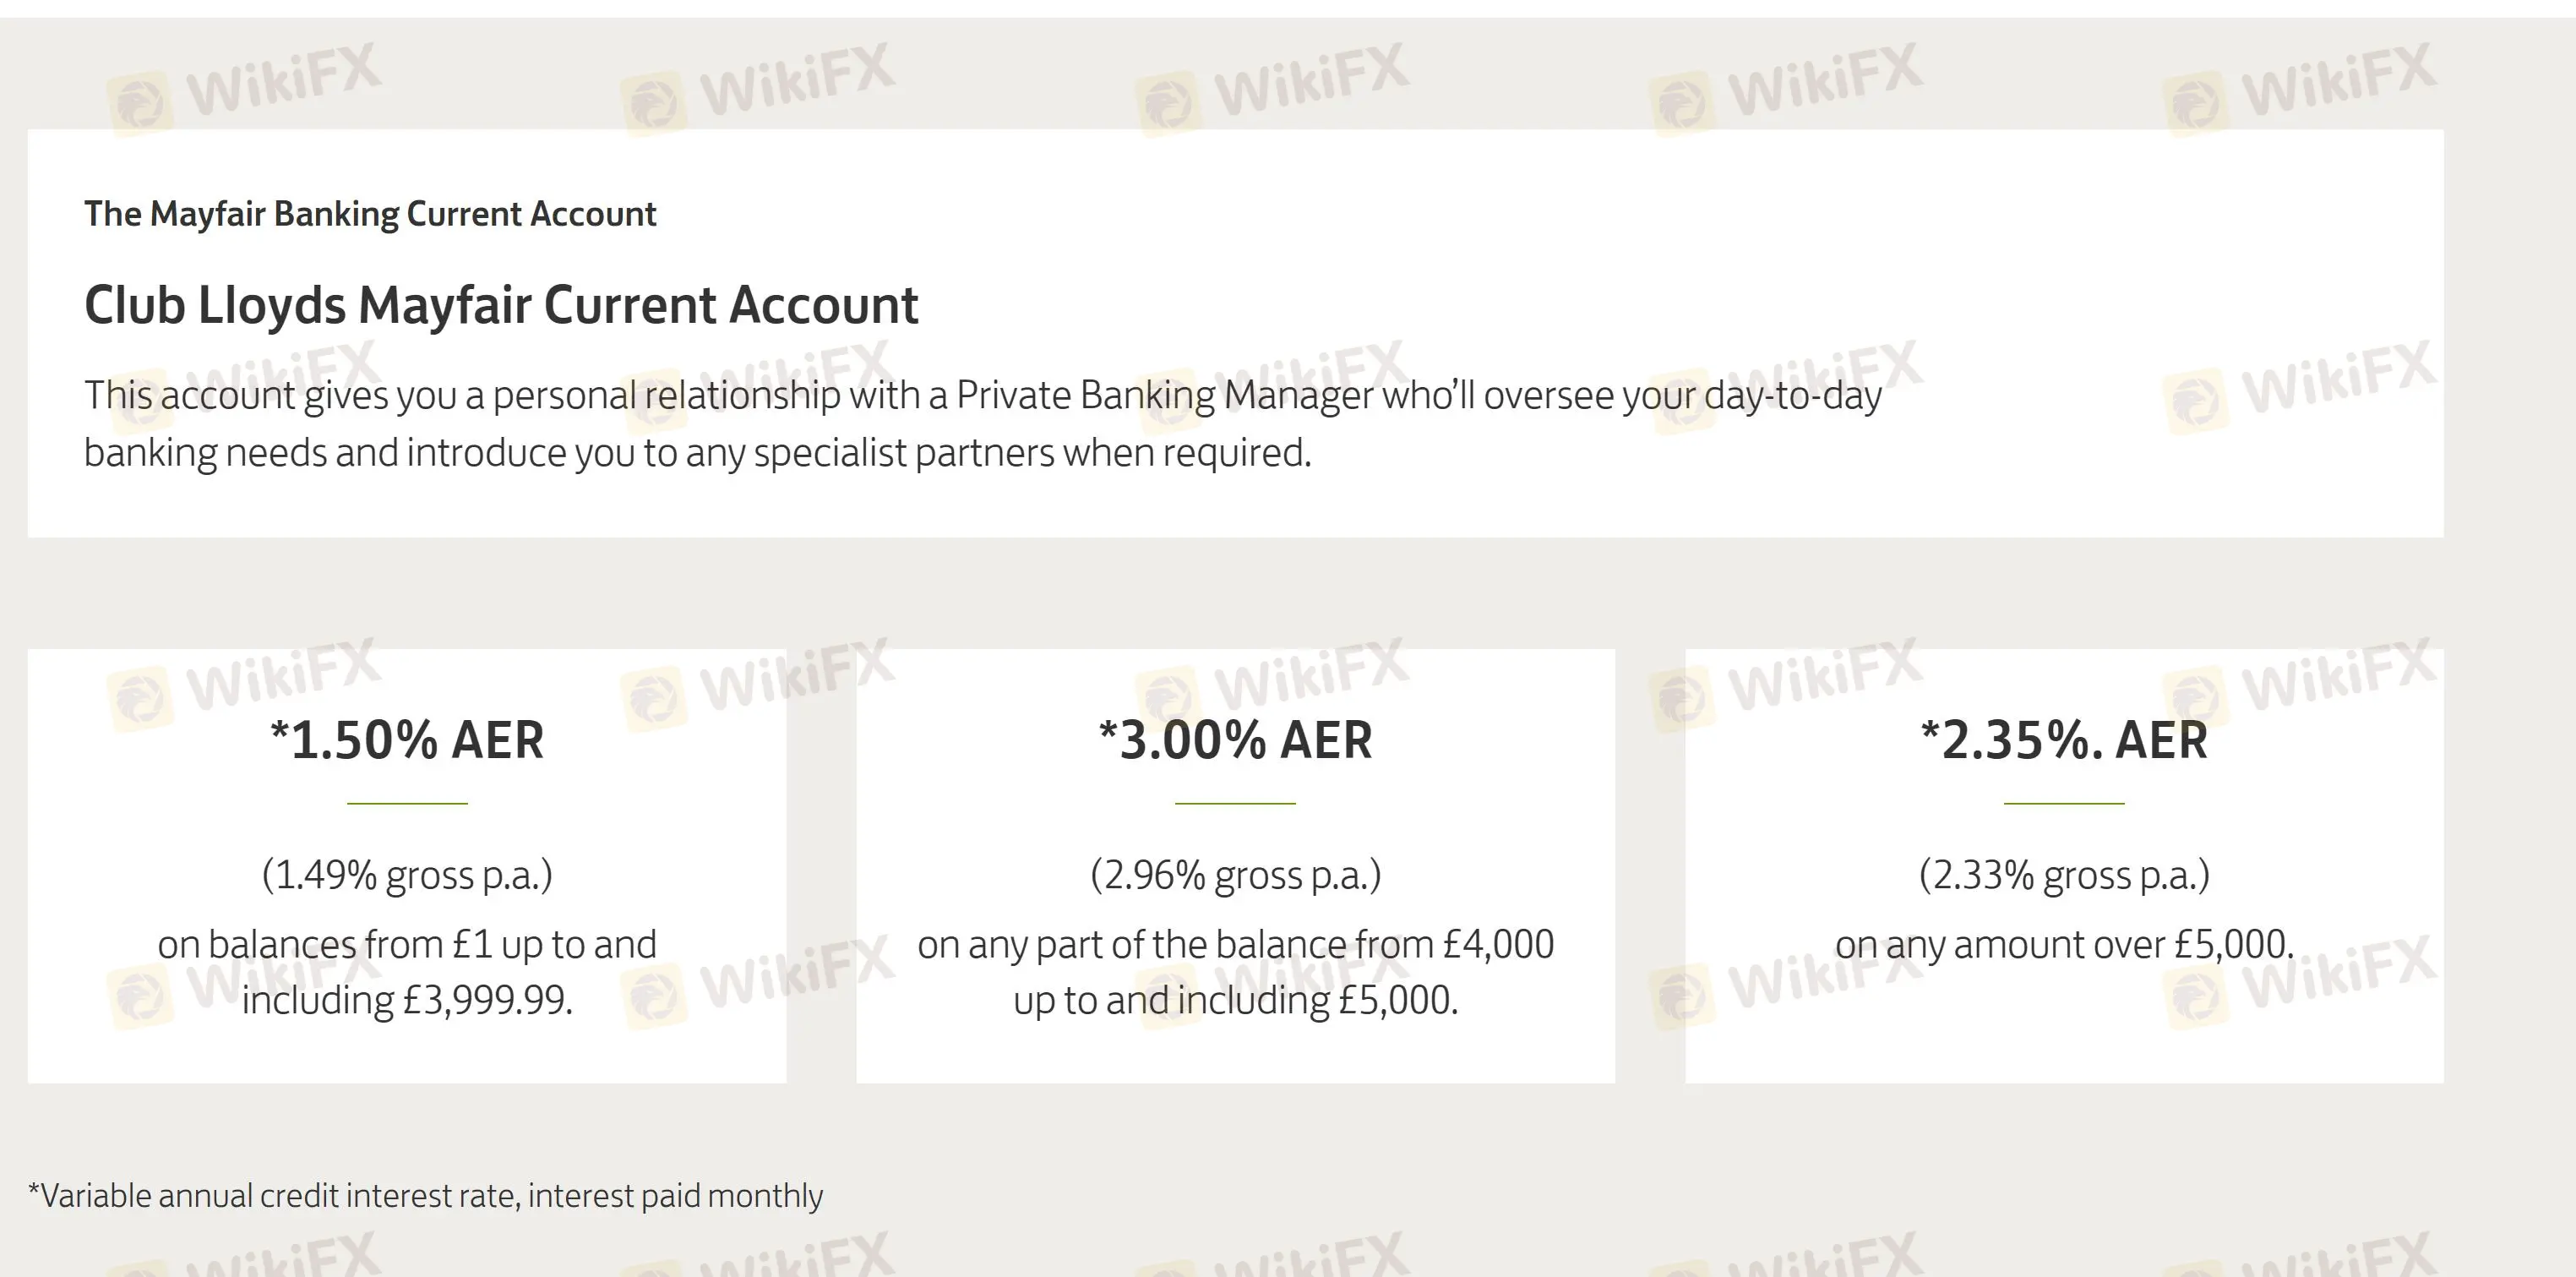The height and width of the screenshot is (1277, 2576).
Task: Click 'on any amount over £5,000' text
Action: [2064, 945]
